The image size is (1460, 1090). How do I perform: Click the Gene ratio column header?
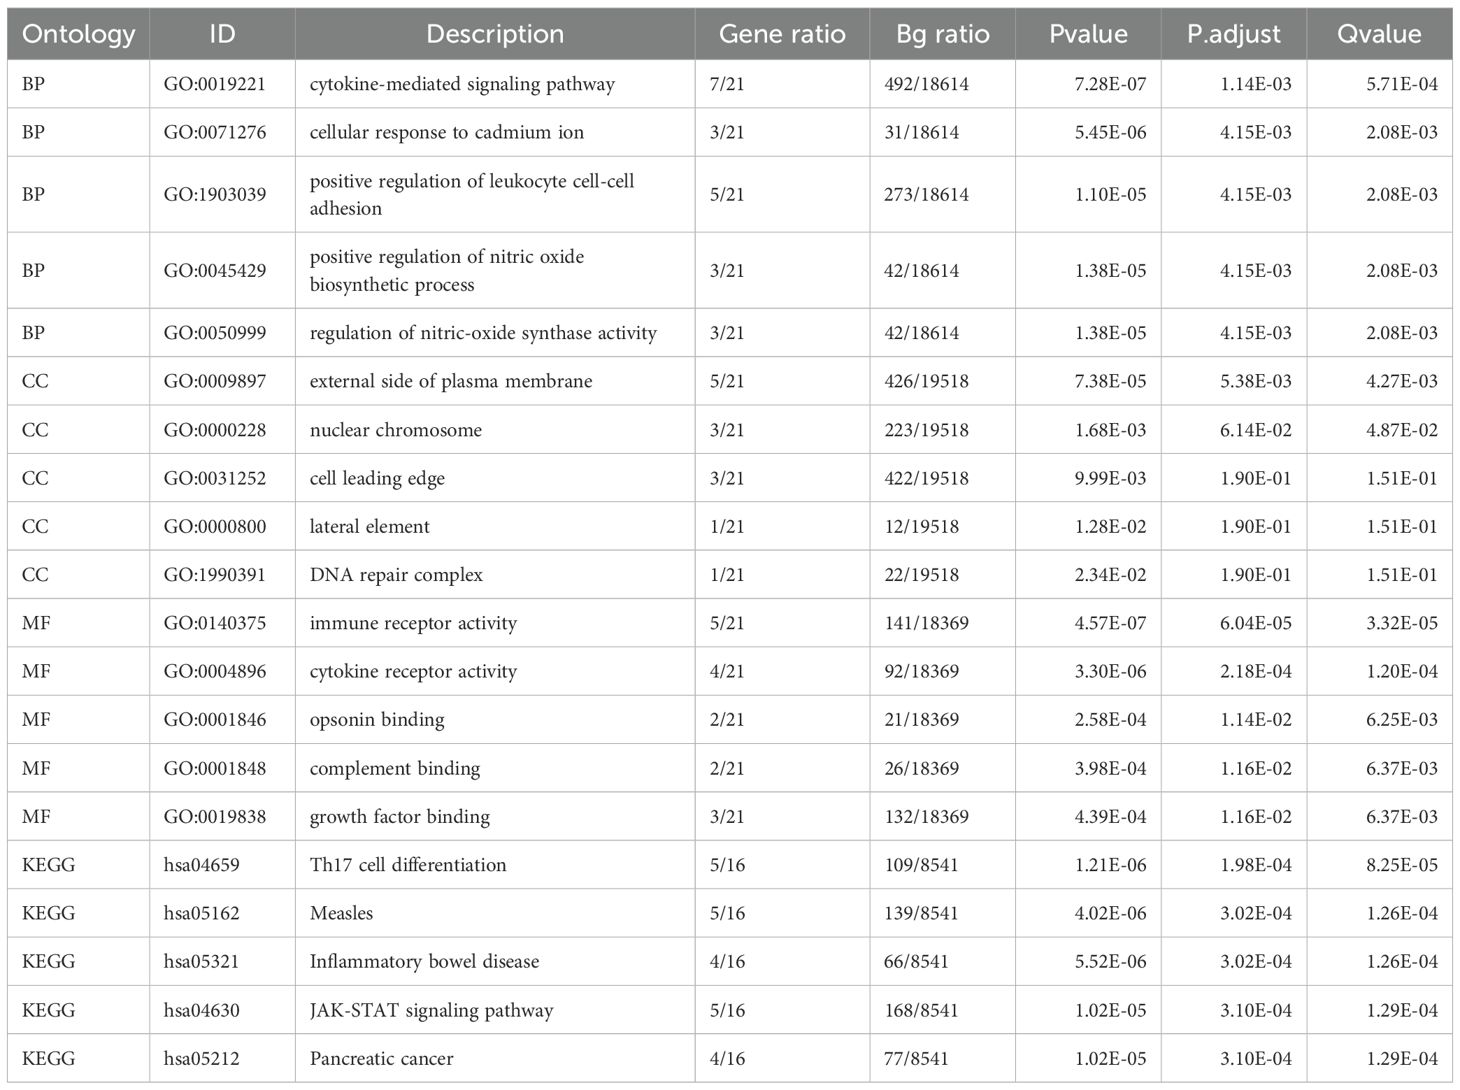tap(782, 34)
